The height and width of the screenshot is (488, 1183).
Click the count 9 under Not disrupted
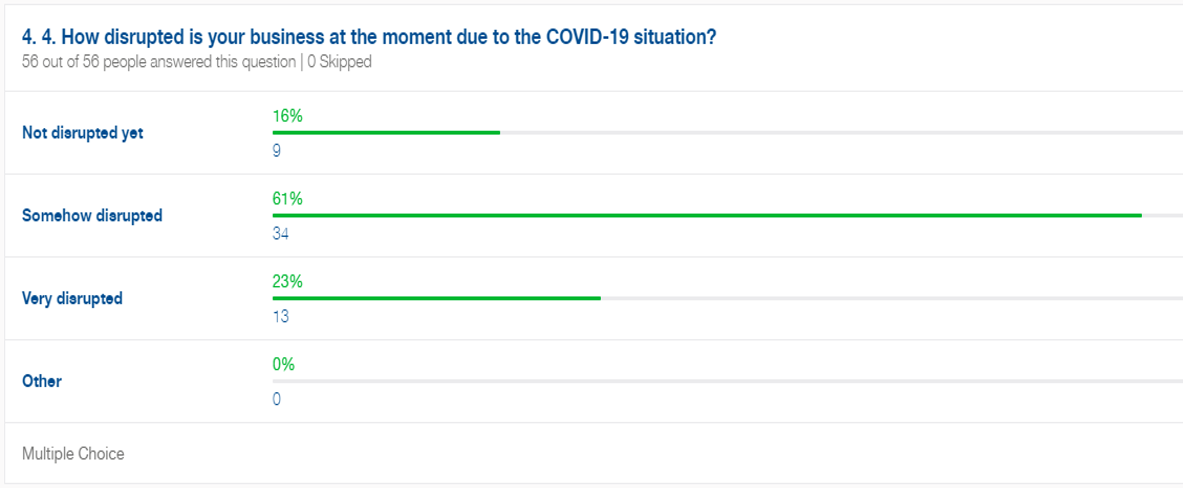277,151
